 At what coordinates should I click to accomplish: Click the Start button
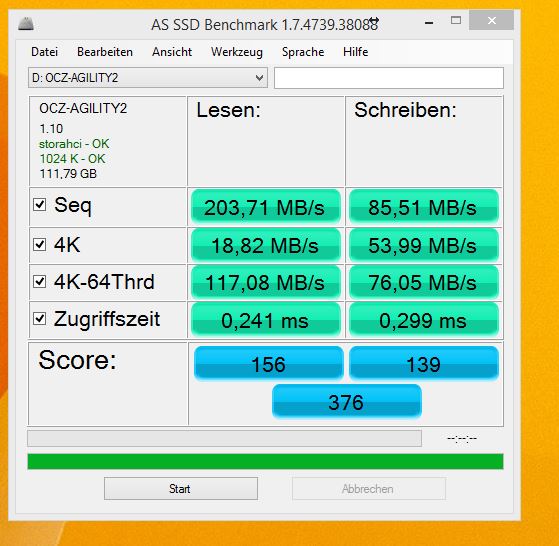(181, 489)
